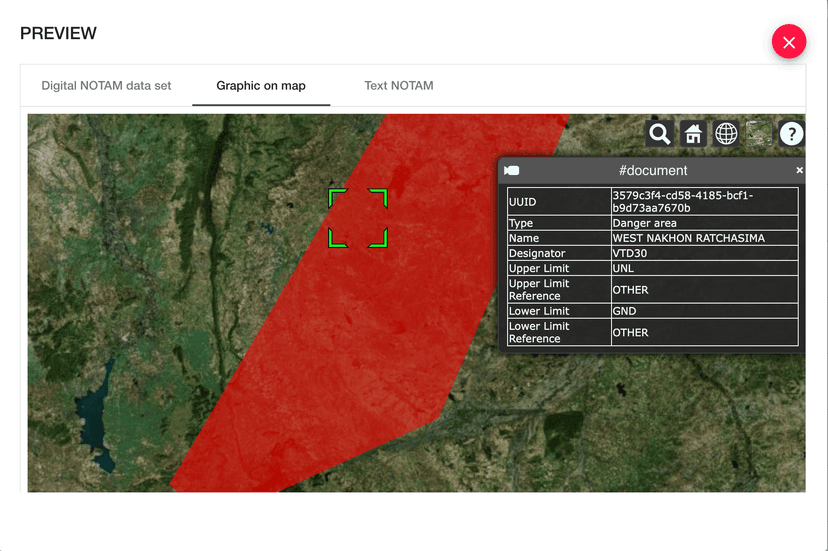Click the GND lower limit value
Image resolution: width=828 pixels, height=551 pixels.
point(624,311)
